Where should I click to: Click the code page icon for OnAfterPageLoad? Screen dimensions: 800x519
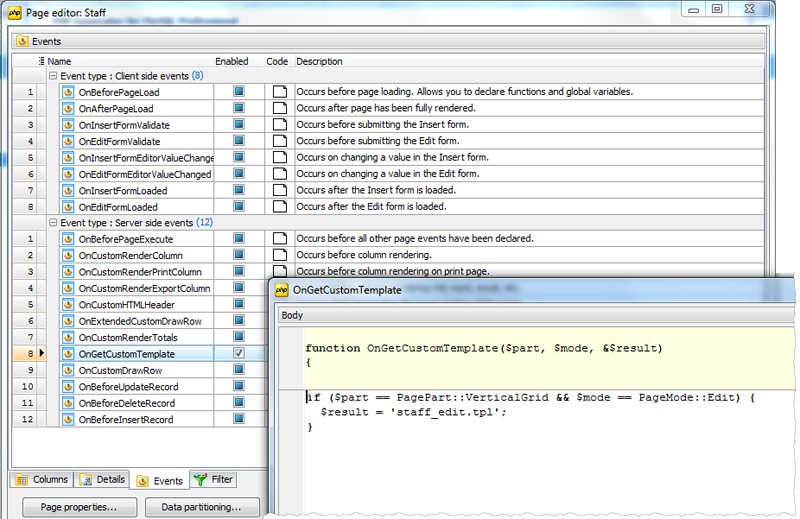click(279, 108)
